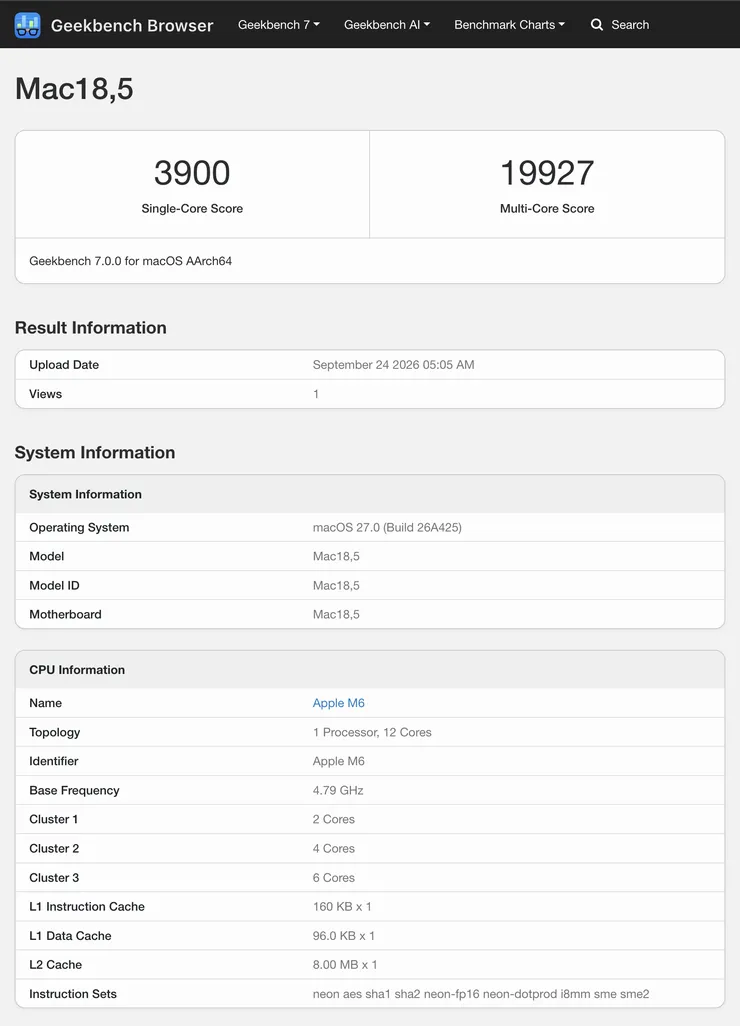Click the Views row label
Screen dimensions: 740x1026
tap(45, 394)
